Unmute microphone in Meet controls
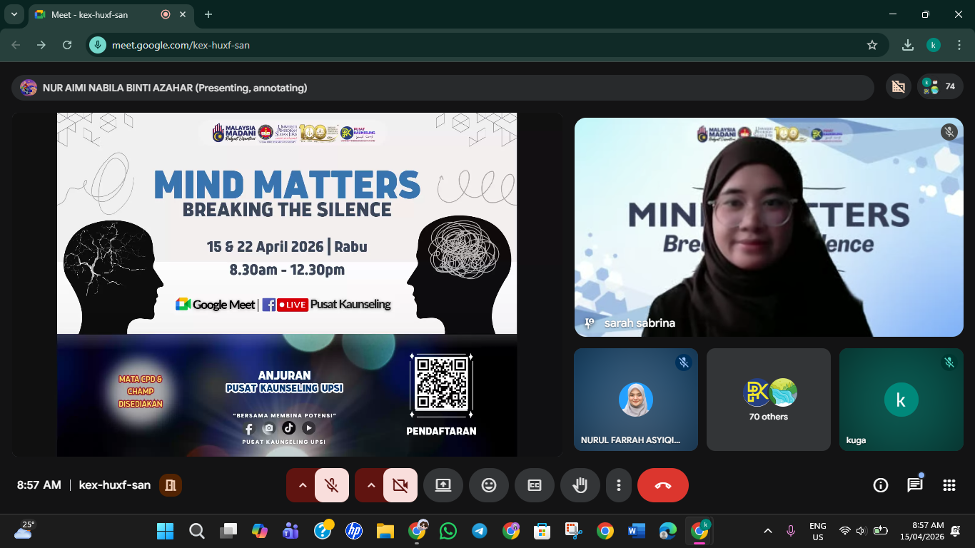Screen dimensions: 977x550 pyautogui.click(x=331, y=485)
